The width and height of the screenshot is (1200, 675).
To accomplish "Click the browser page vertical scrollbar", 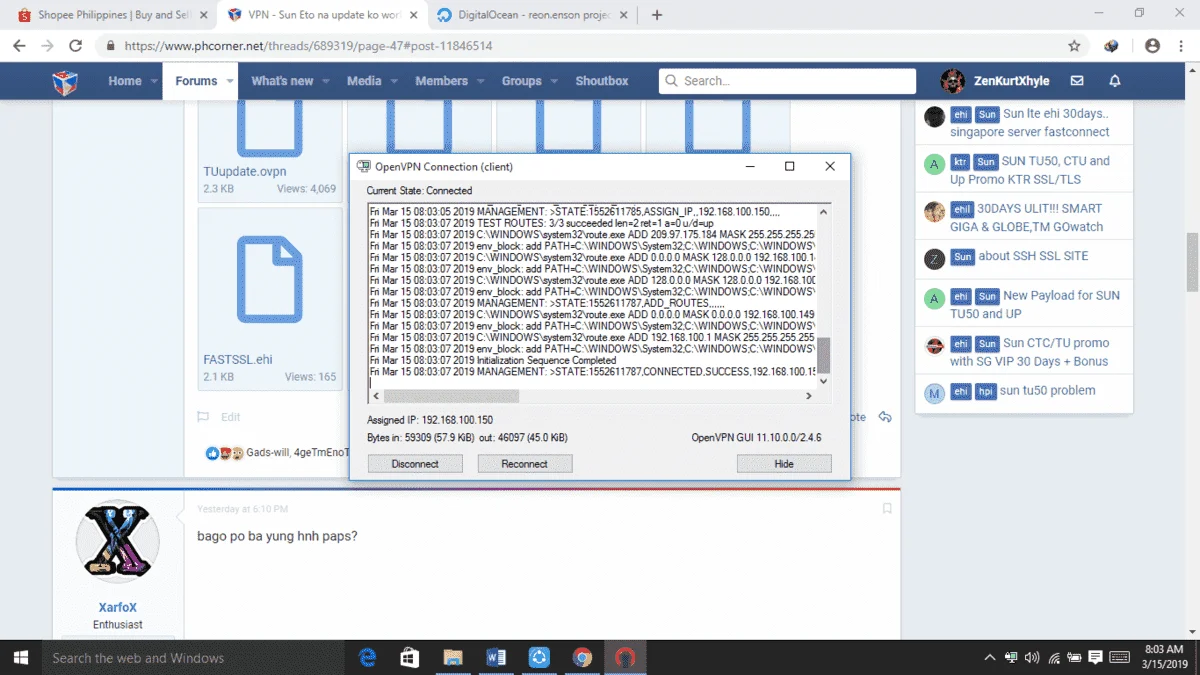I will coord(1193,260).
